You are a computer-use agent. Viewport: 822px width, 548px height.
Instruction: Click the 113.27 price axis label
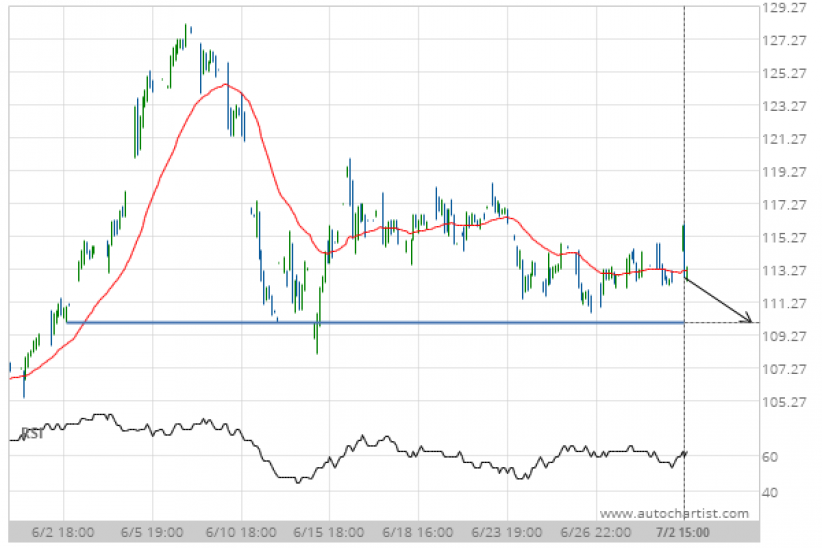coord(784,271)
